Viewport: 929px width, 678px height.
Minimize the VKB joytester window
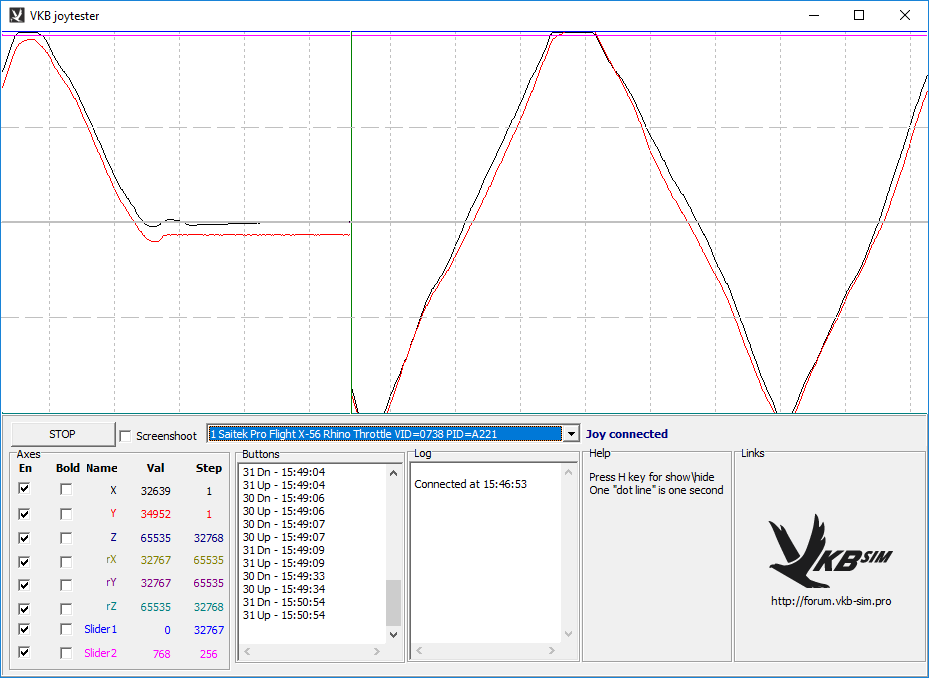click(x=812, y=15)
